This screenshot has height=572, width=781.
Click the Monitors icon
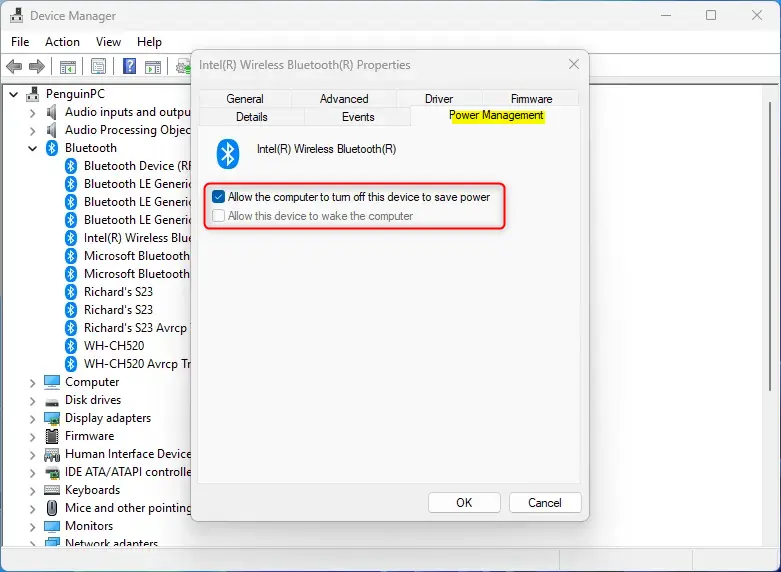coord(52,526)
